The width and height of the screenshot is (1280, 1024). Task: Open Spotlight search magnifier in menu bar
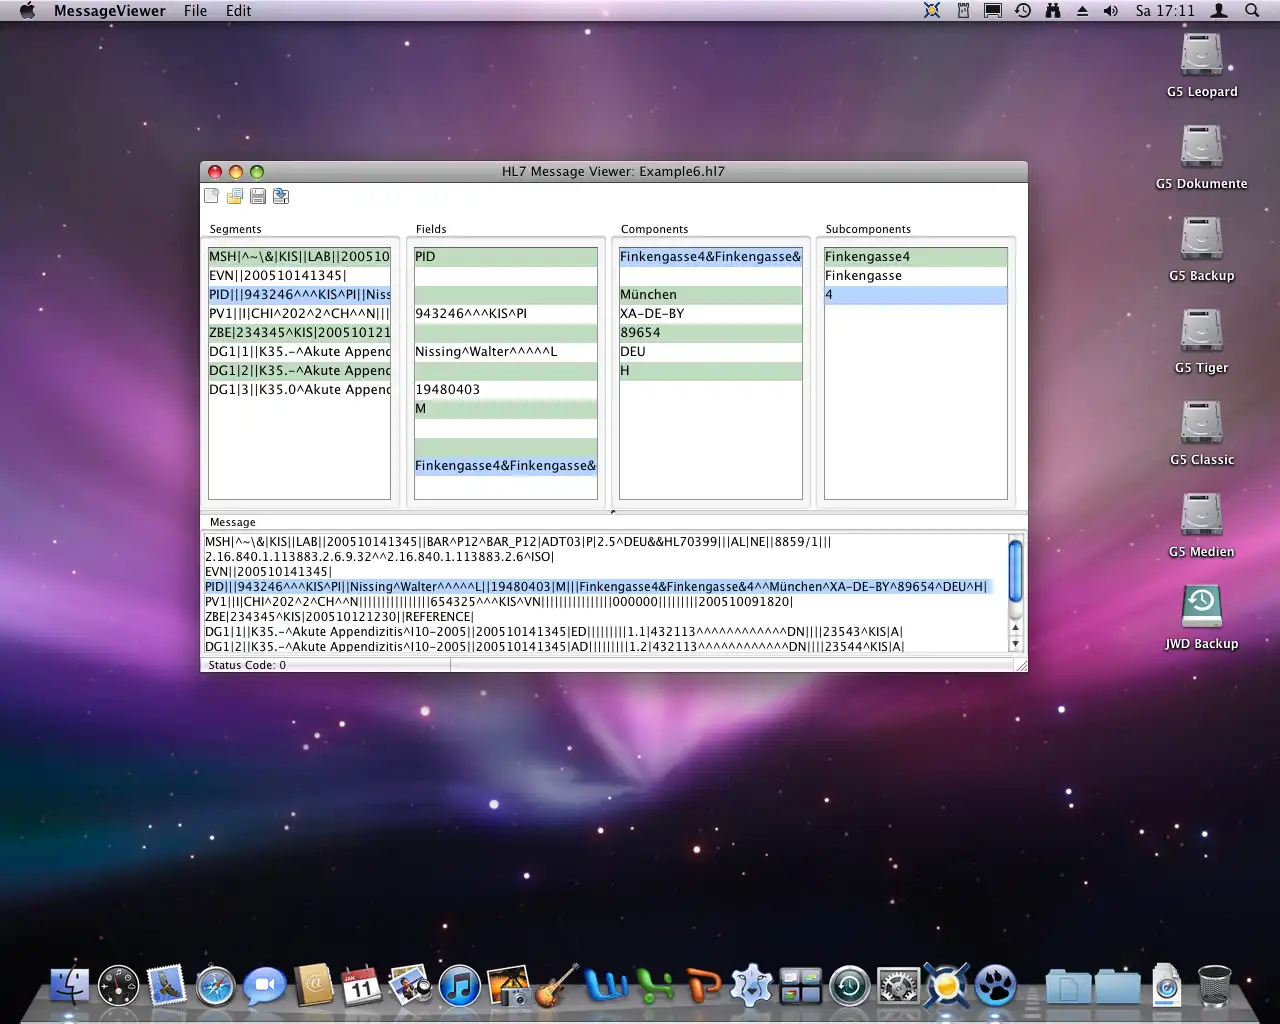click(x=1252, y=11)
